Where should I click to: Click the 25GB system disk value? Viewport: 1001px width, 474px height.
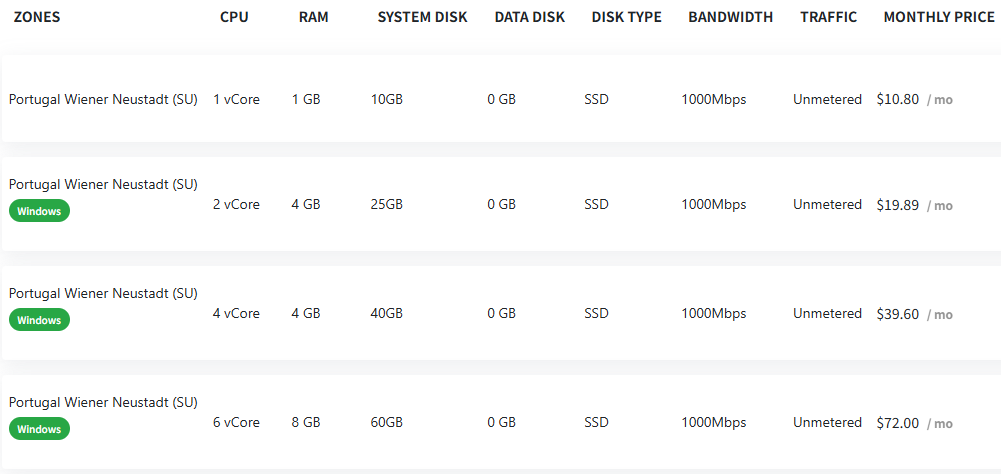387,204
